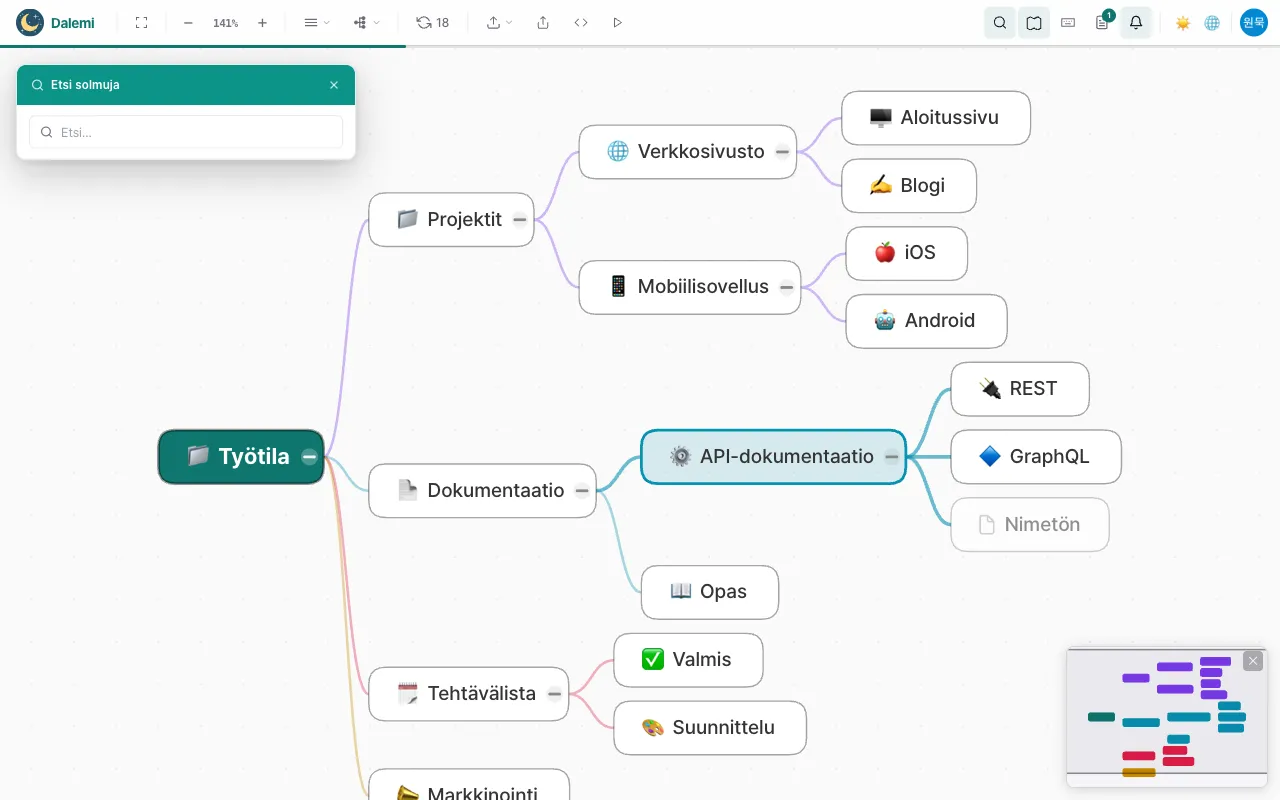Collapse the Dokumentaatio branch

coord(582,491)
